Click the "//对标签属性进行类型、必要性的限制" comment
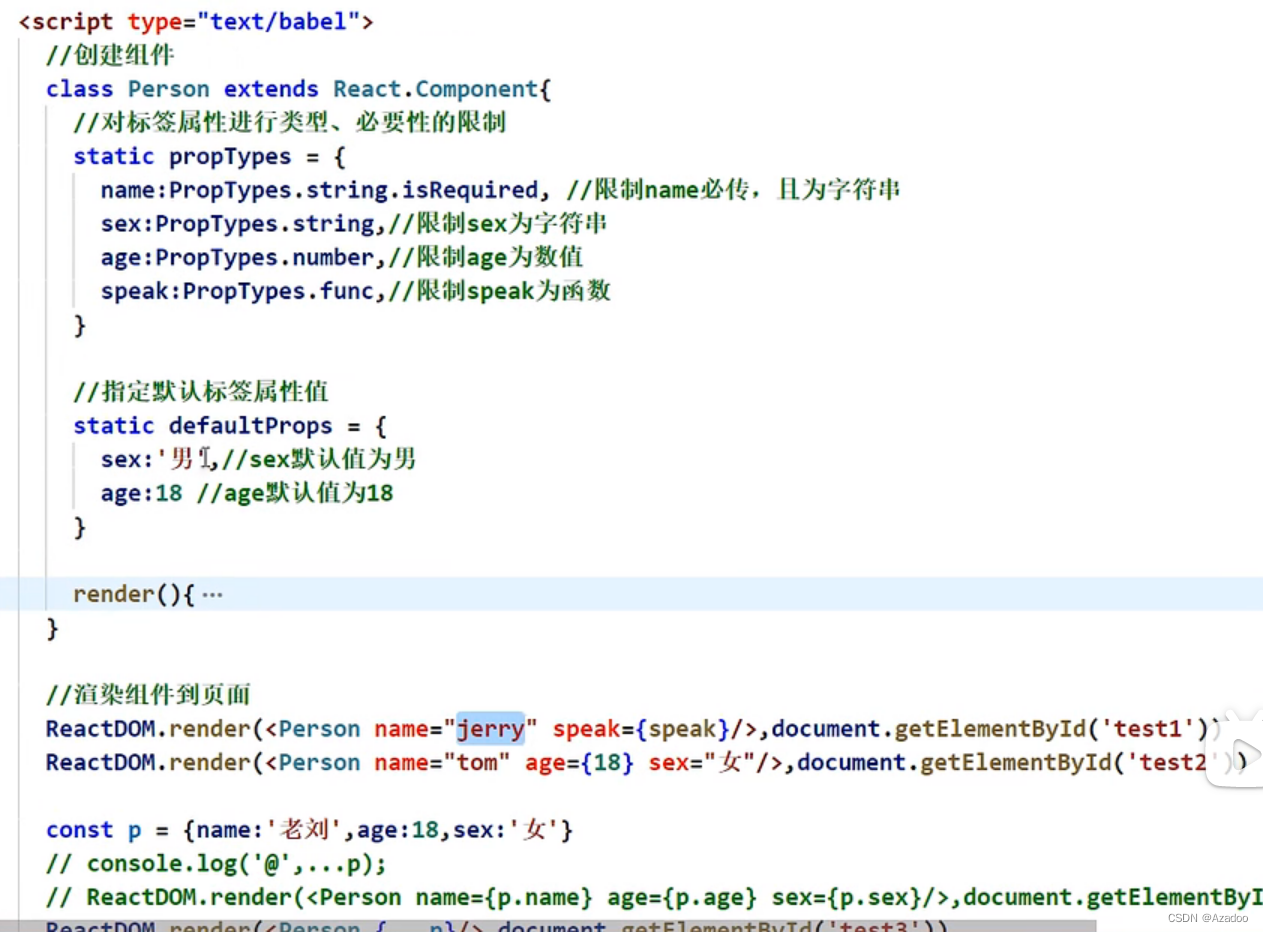The height and width of the screenshot is (932, 1263). [x=289, y=122]
